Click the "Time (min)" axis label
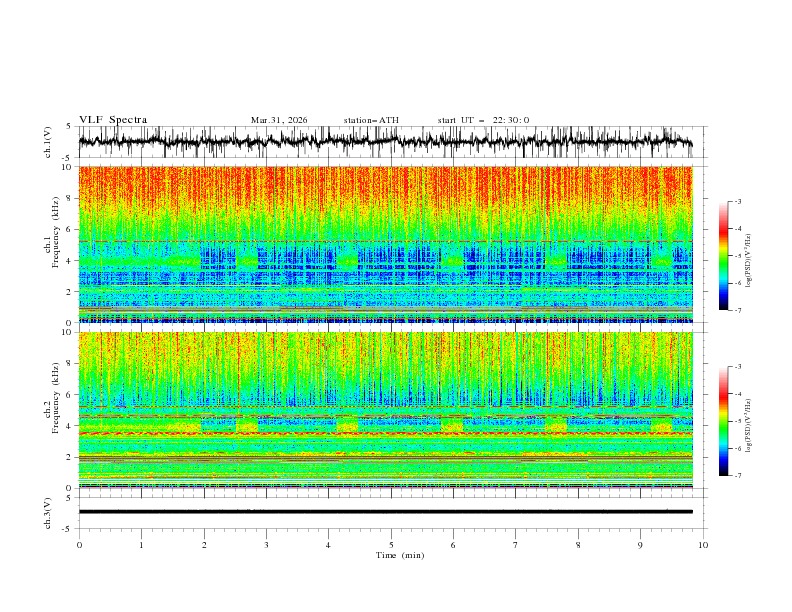Screen dimensions: 792x612 [400, 555]
